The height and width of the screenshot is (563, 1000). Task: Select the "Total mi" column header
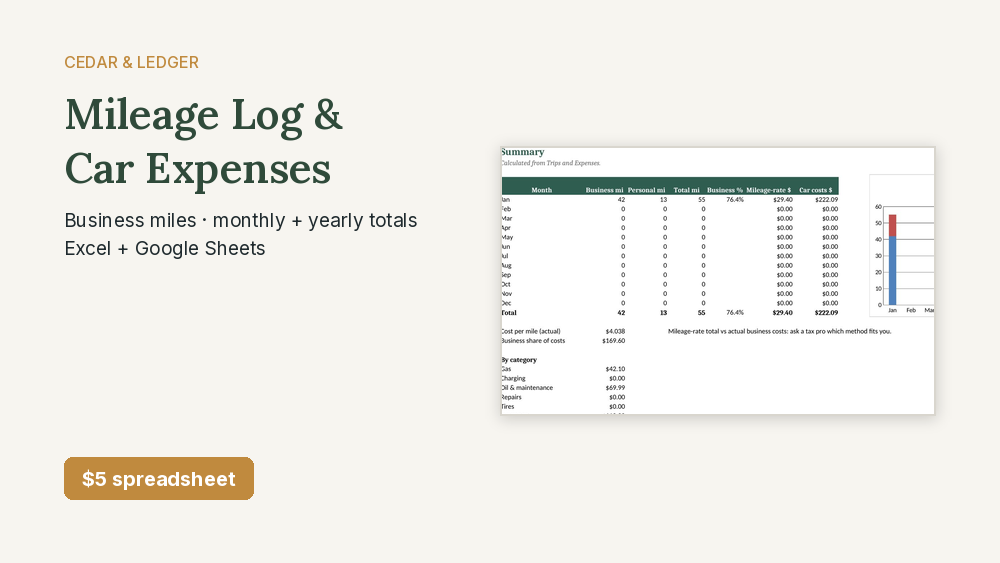[686, 190]
